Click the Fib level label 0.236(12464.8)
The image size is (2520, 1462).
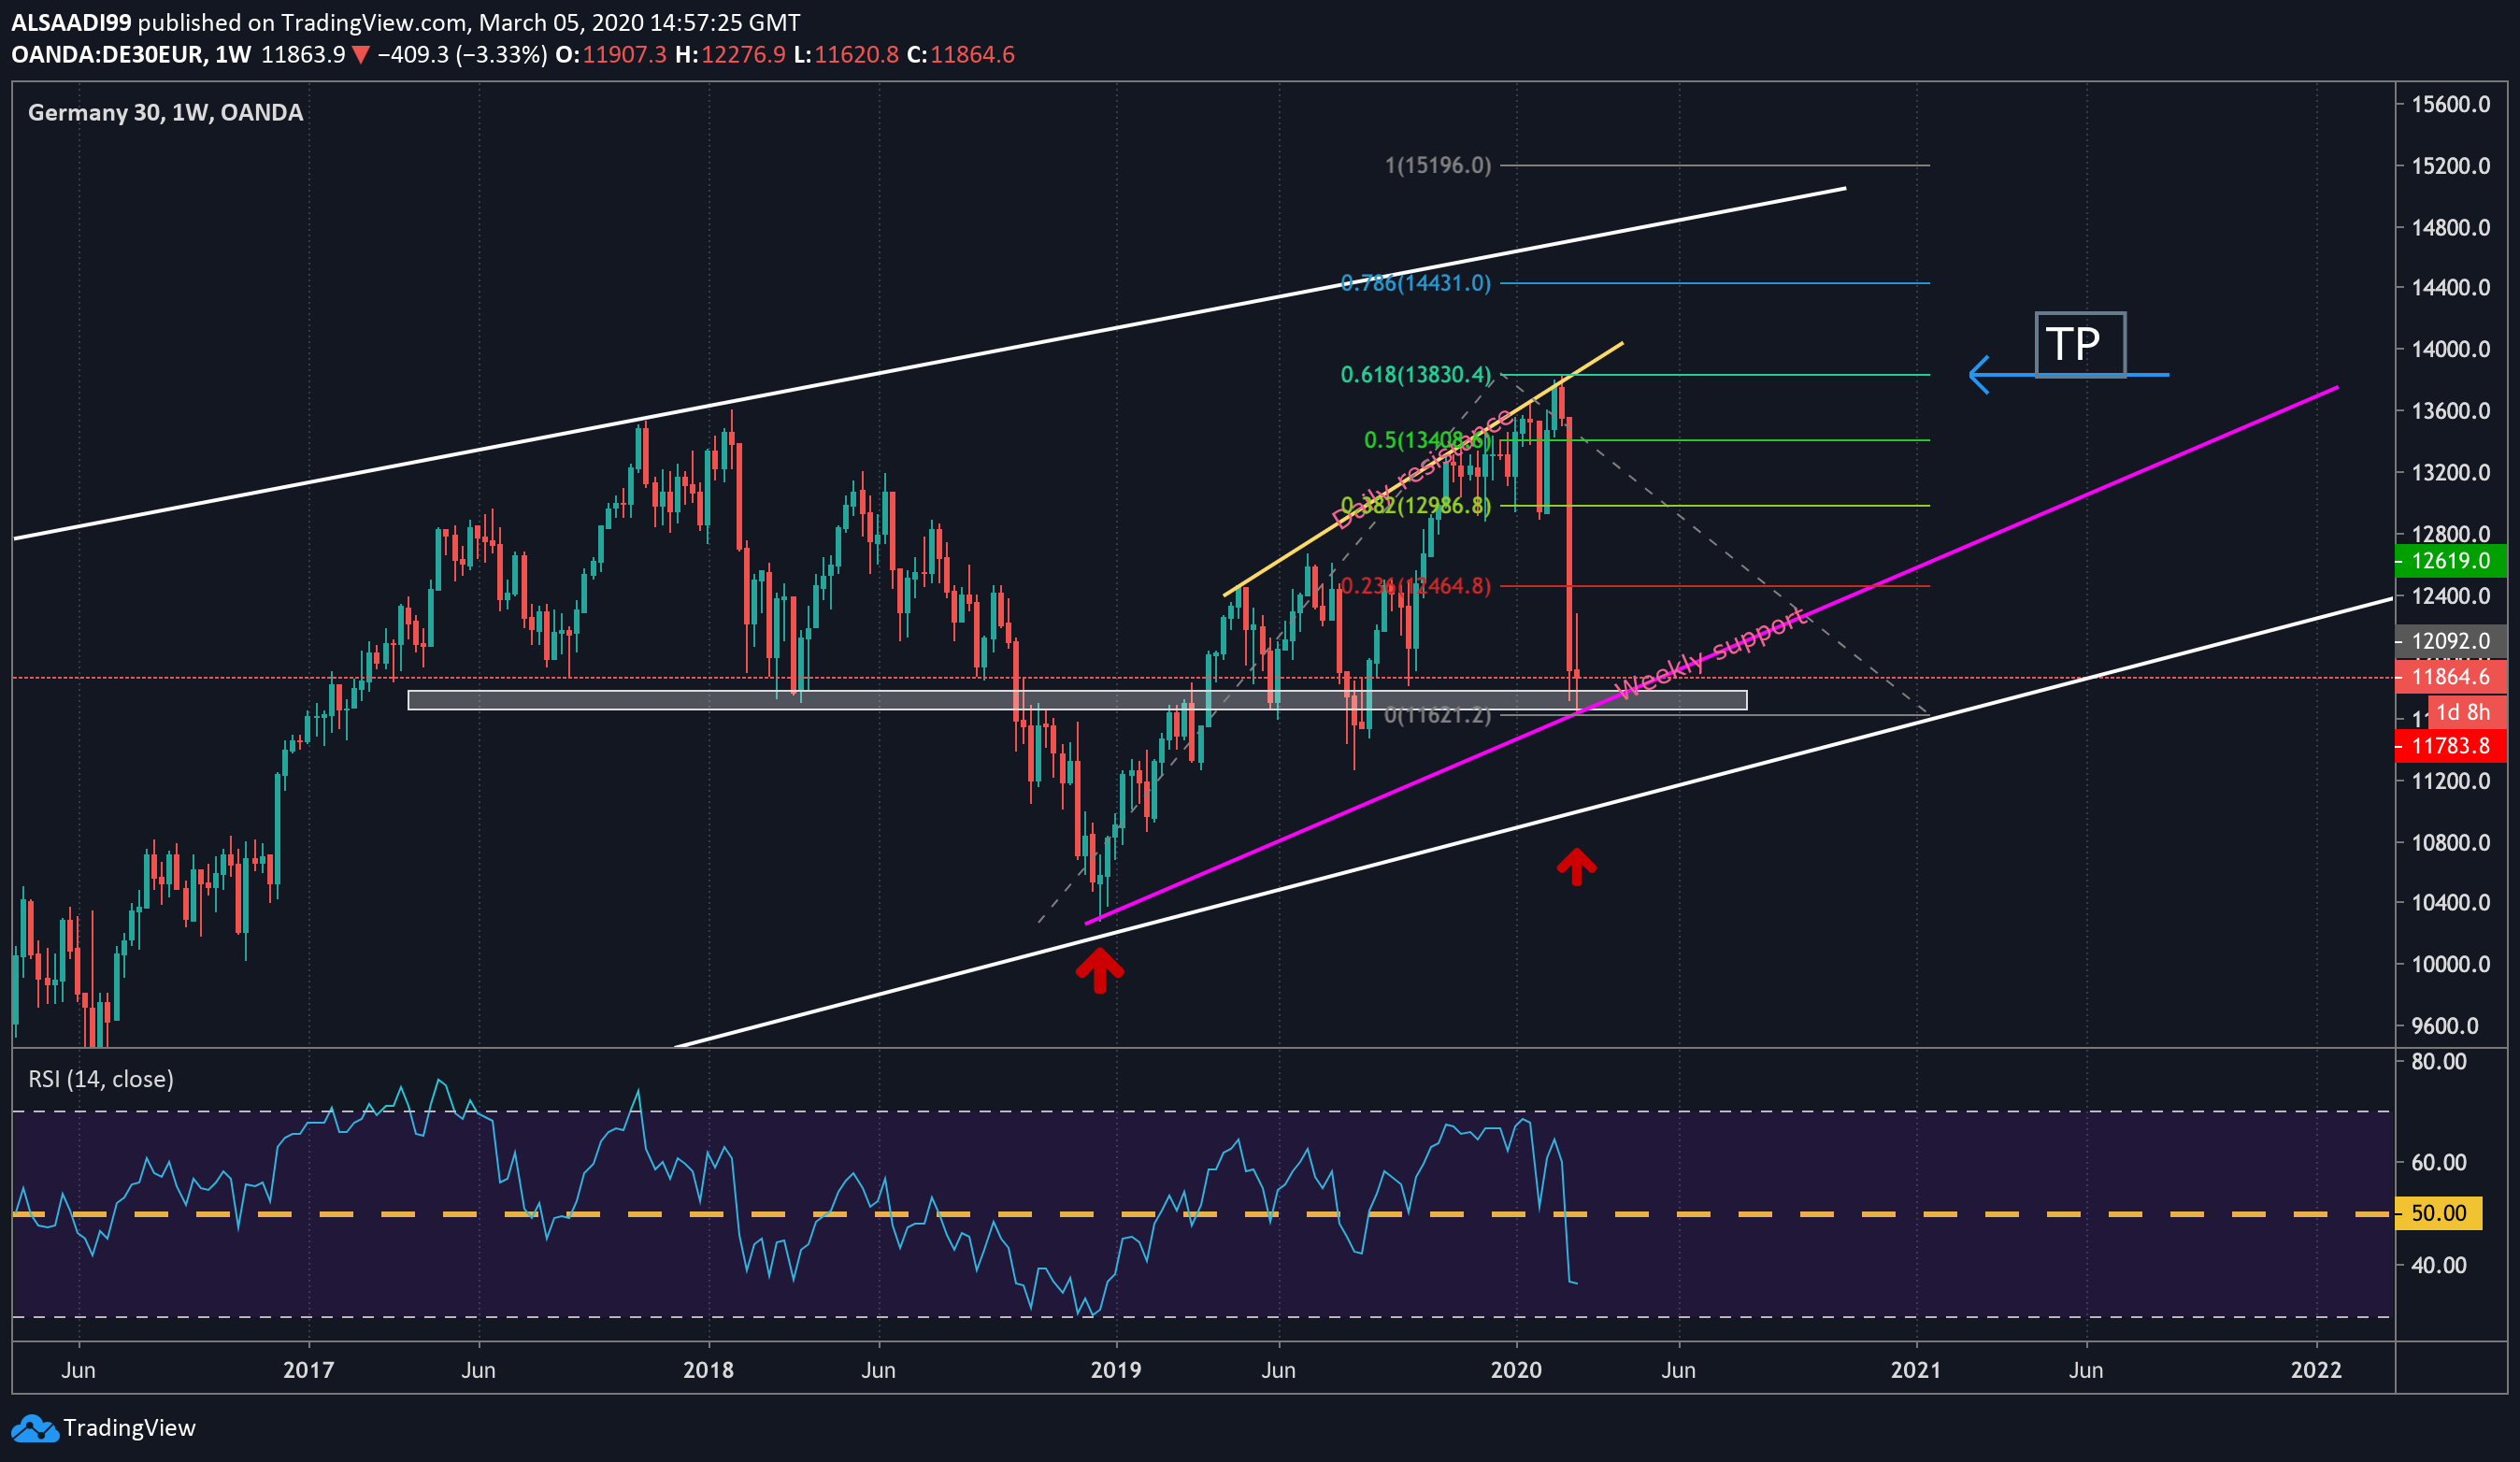coord(1415,586)
